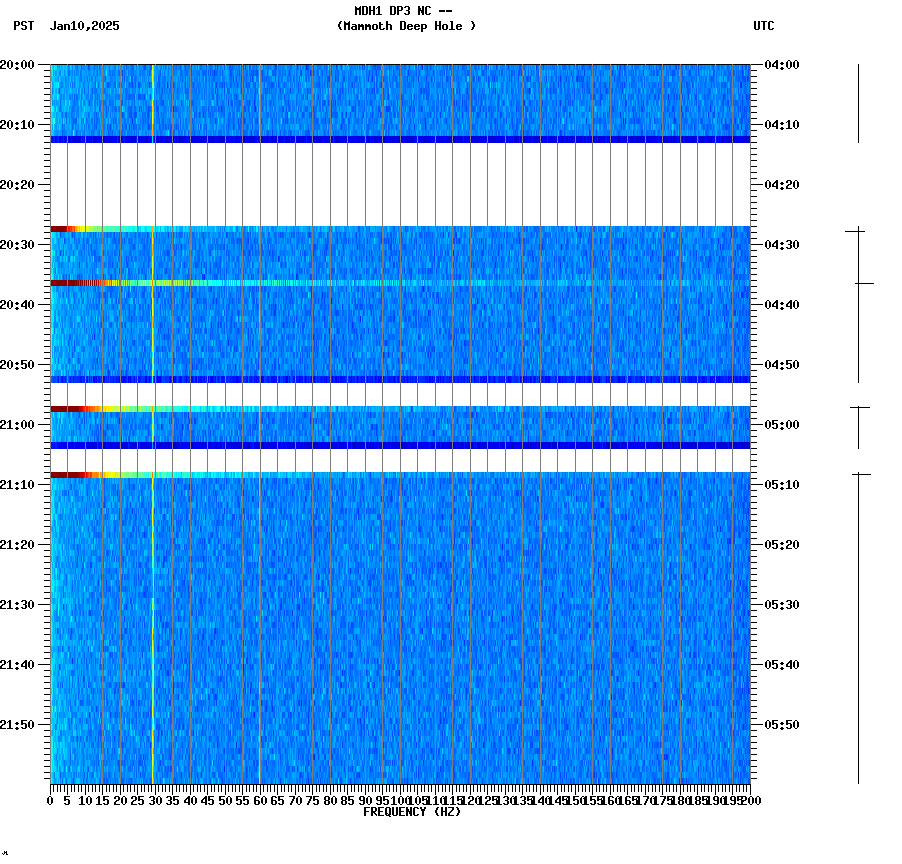902x864 pixels.
Task: Click the white data-gap region around 20:20
Action: [400, 185]
